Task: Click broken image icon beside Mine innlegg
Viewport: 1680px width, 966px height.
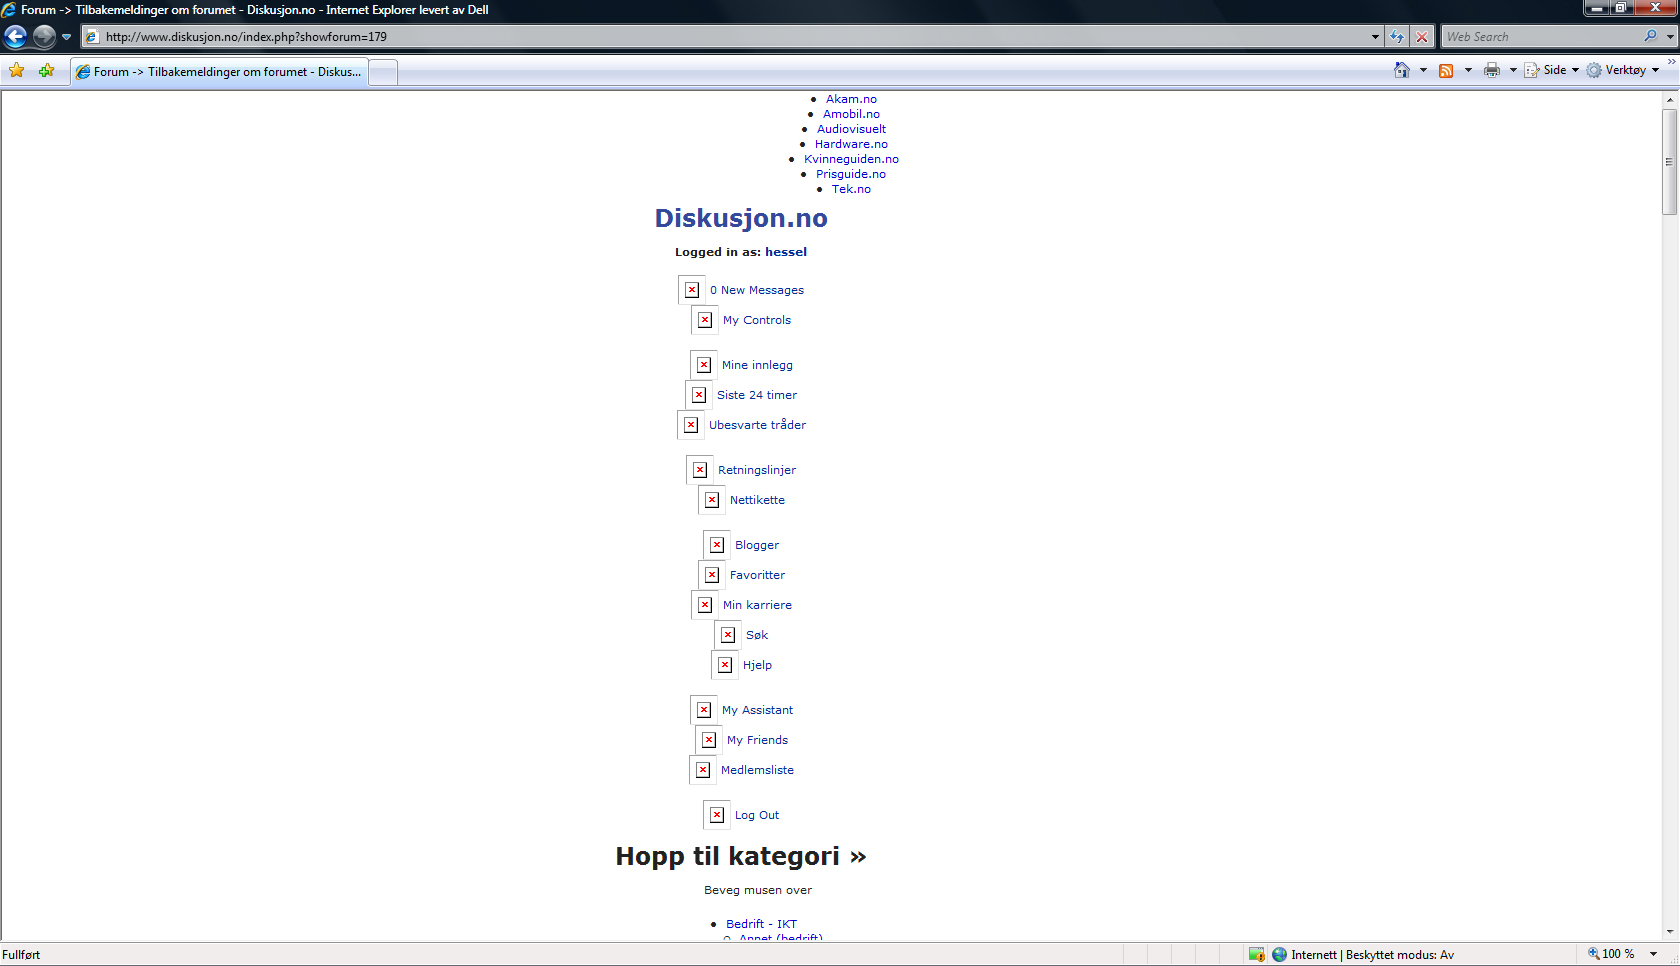Action: point(704,365)
